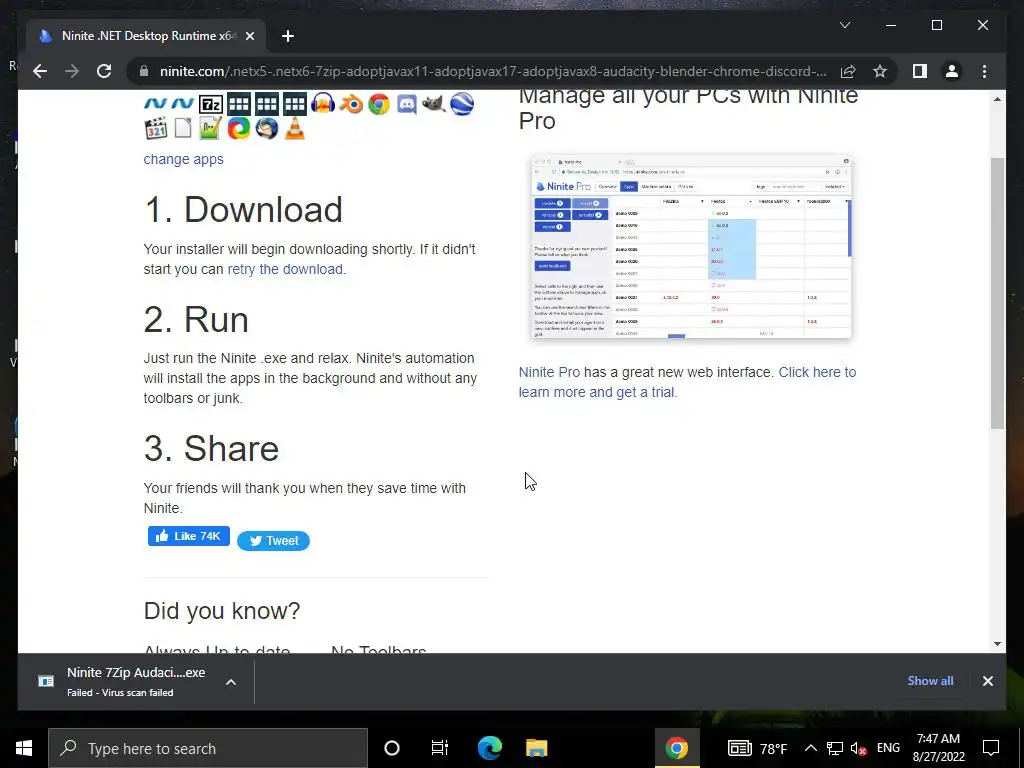Open the notification center
The width and height of the screenshot is (1024, 768).
click(x=991, y=748)
